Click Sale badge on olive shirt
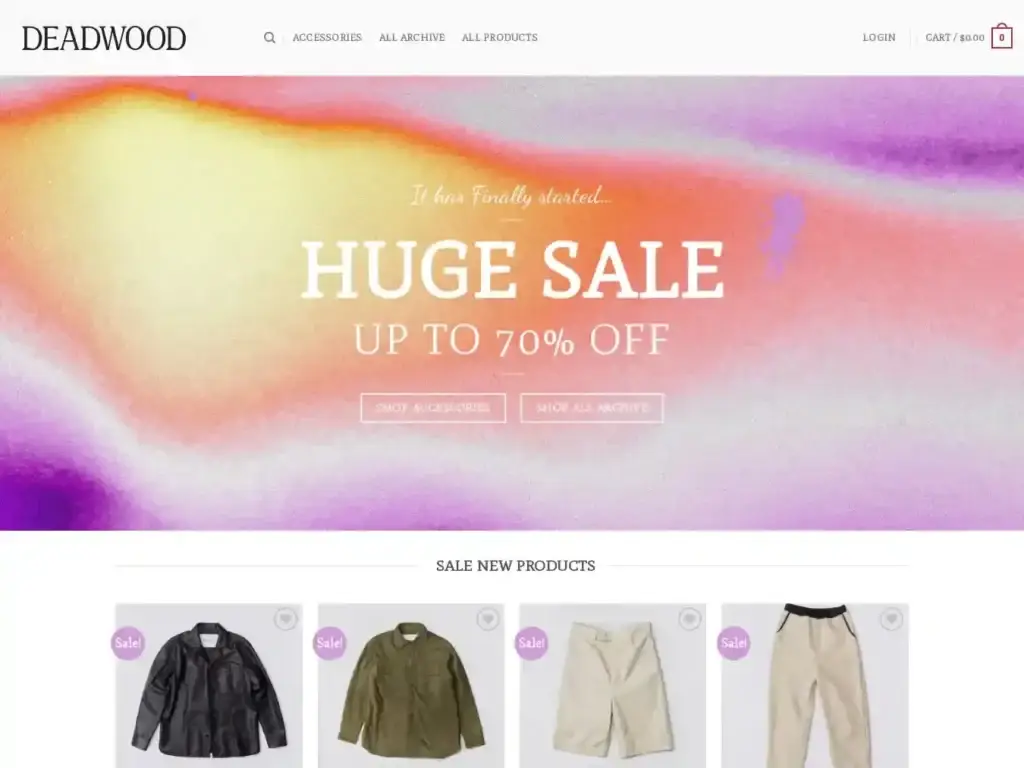Screen dimensions: 1024x768 pos(330,643)
